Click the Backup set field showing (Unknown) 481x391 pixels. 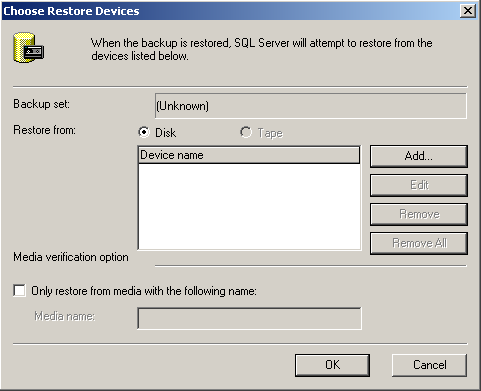click(x=311, y=106)
